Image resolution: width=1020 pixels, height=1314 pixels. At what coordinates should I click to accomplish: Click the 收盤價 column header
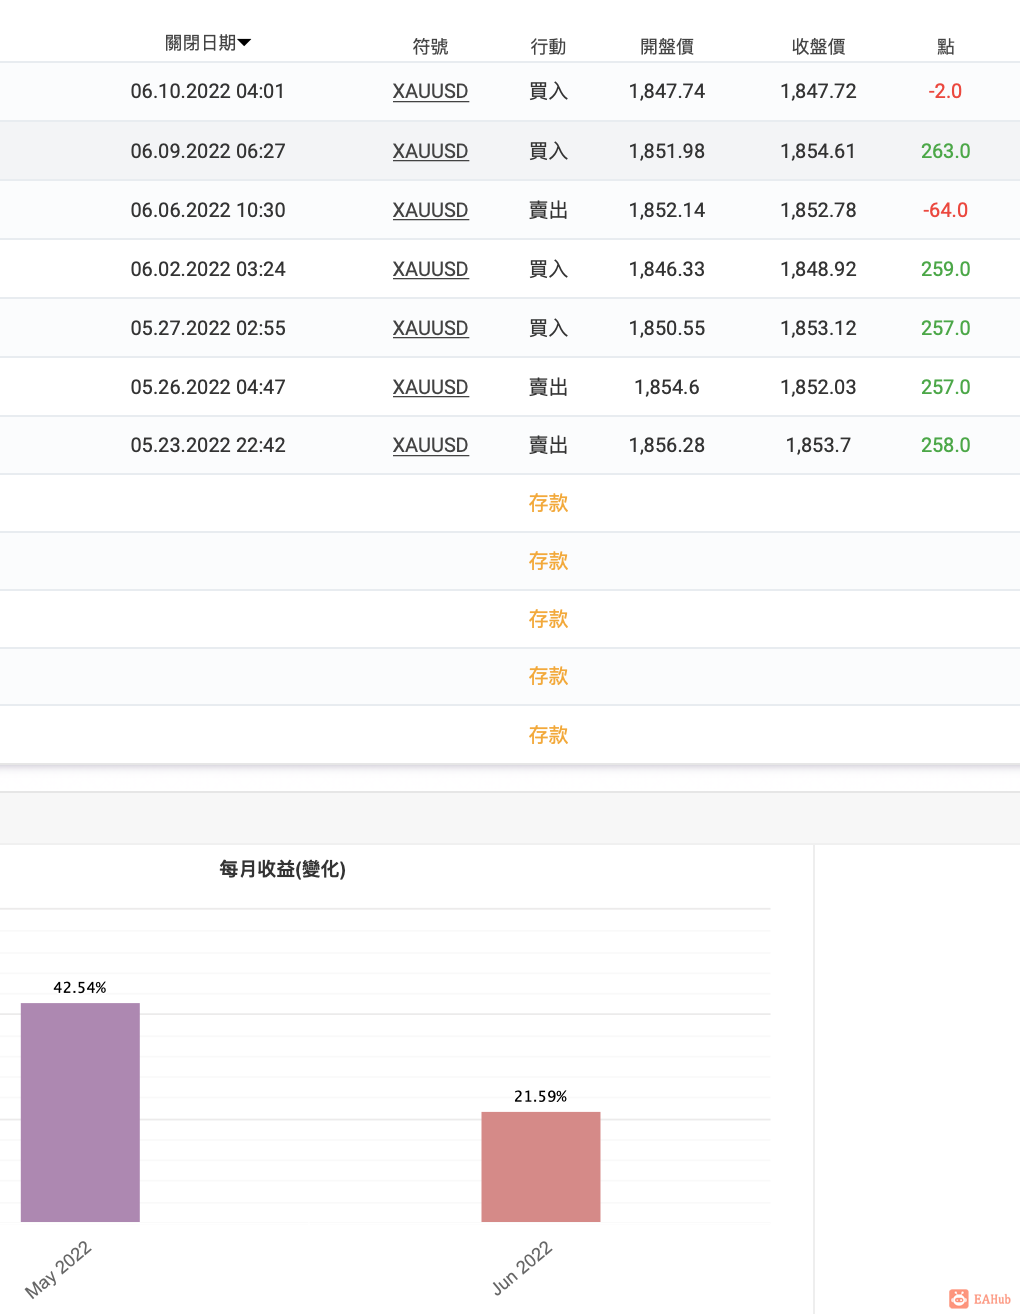pyautogui.click(x=818, y=46)
